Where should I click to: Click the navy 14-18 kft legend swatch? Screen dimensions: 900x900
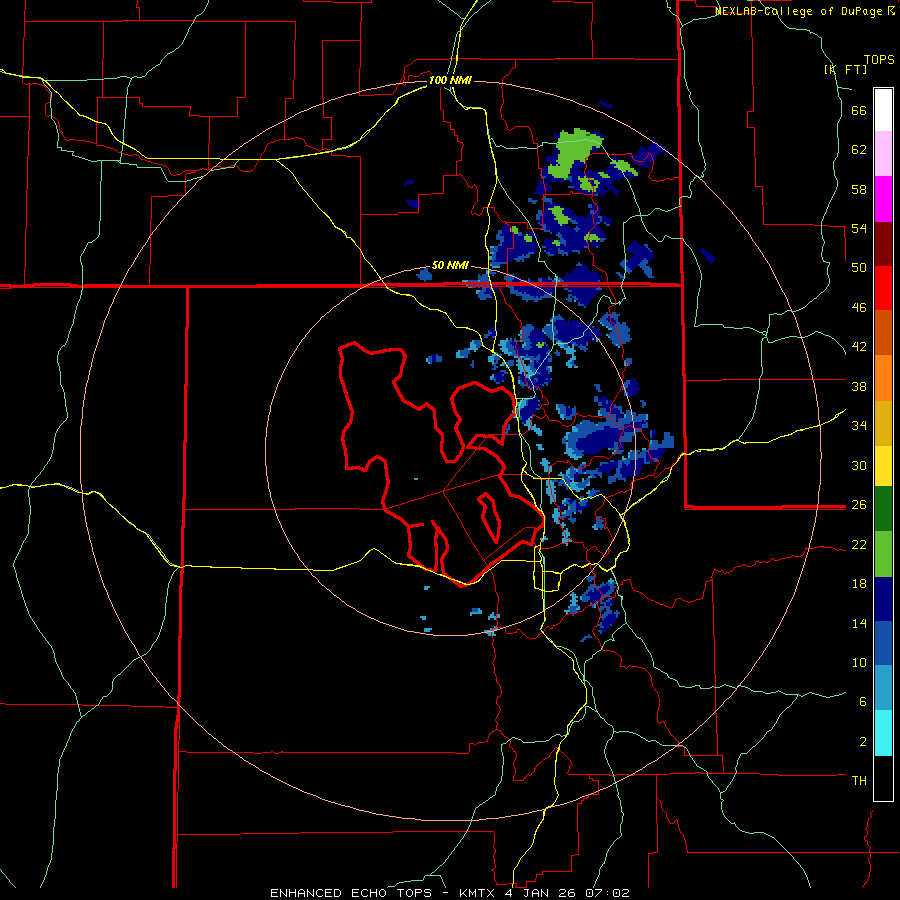click(883, 599)
